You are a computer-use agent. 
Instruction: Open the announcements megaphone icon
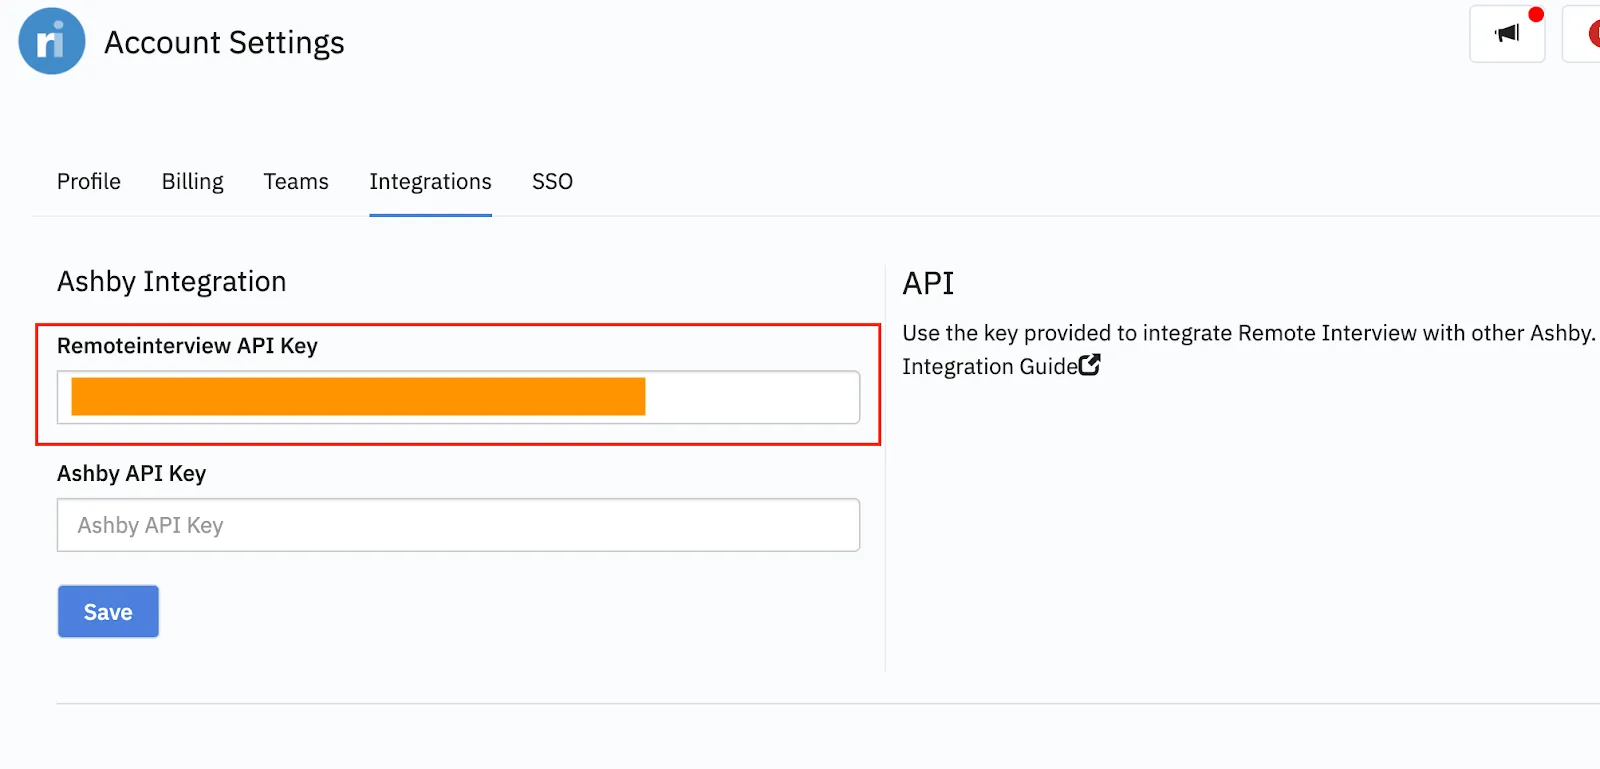[x=1507, y=34]
